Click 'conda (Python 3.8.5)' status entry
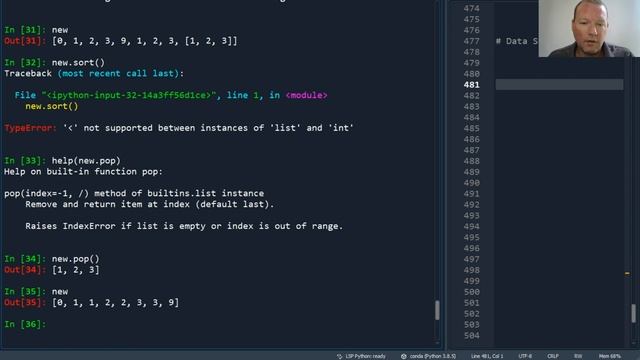The width and height of the screenshot is (640, 360). (x=433, y=356)
